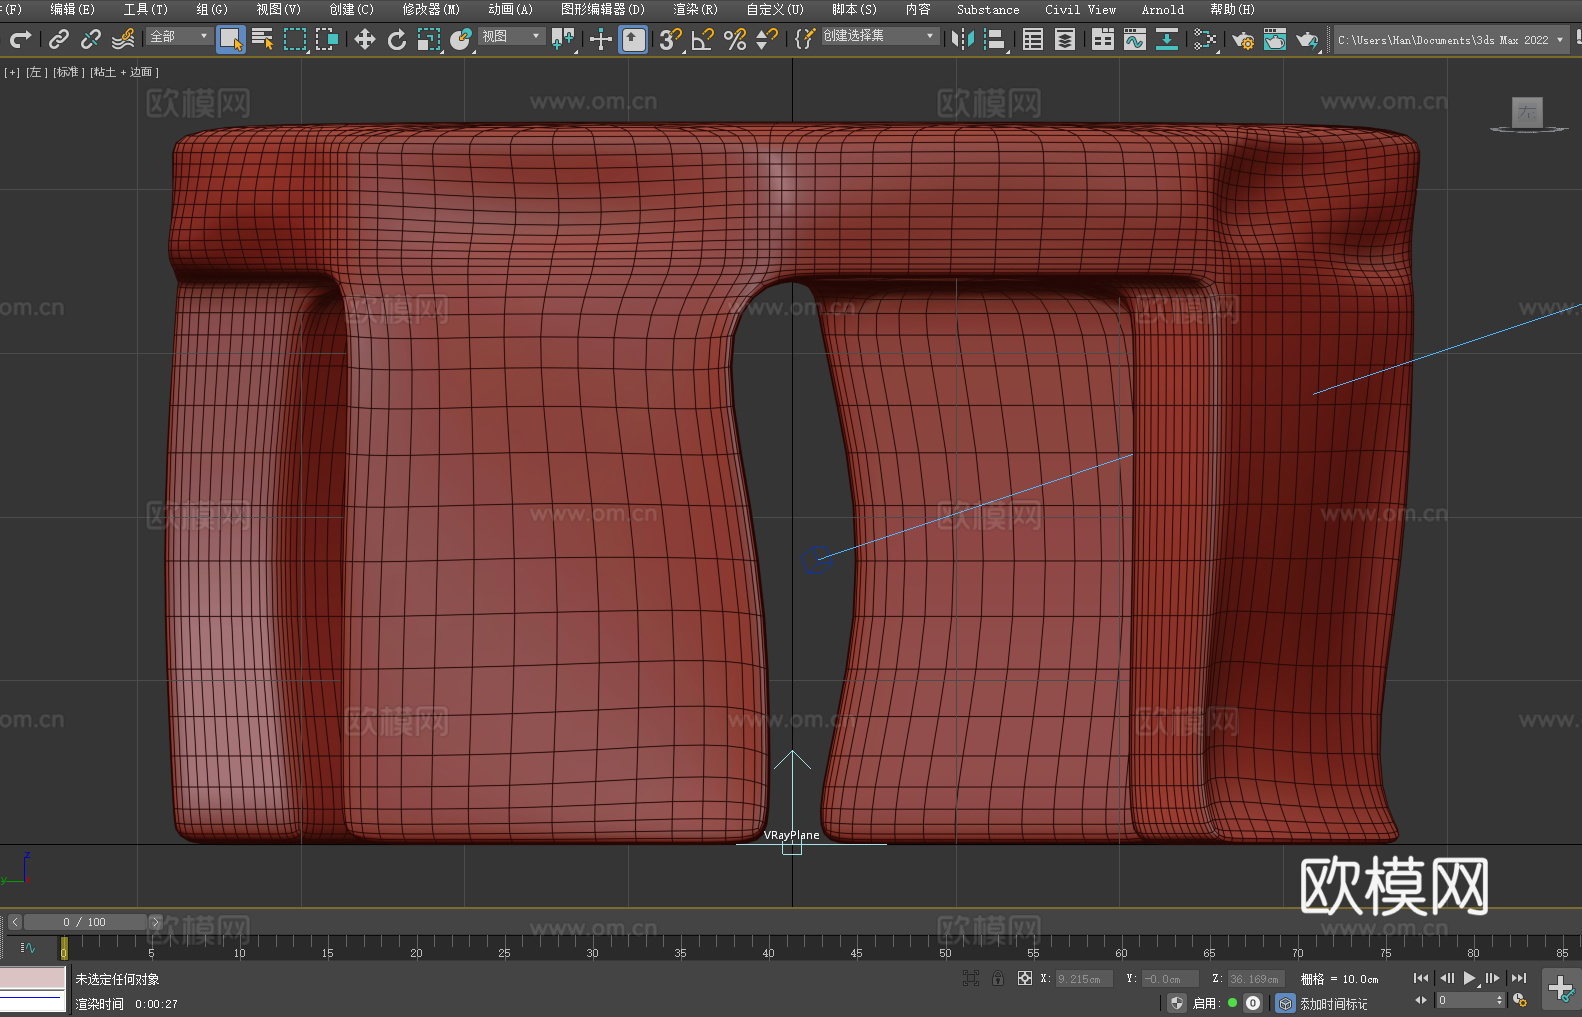1582x1017 pixels.
Task: Open the 创建选择集 named selection dropdown
Action: [880, 36]
